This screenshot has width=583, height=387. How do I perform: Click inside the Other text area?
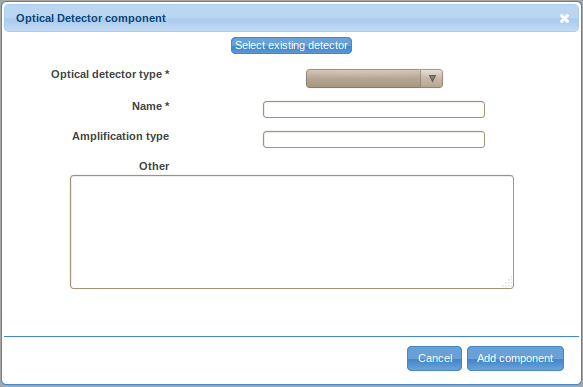coord(292,232)
